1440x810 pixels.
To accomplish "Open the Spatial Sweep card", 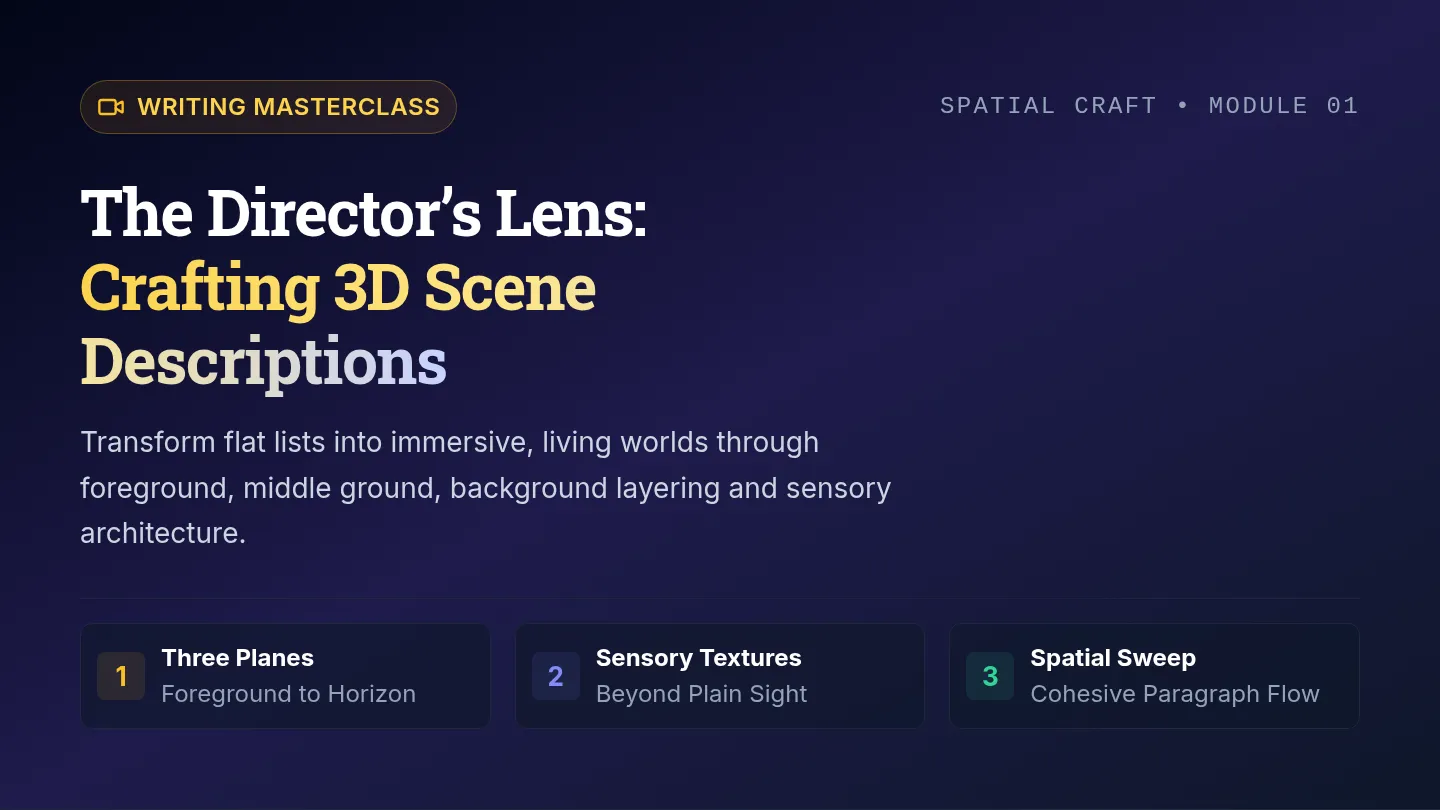I will tap(1154, 676).
